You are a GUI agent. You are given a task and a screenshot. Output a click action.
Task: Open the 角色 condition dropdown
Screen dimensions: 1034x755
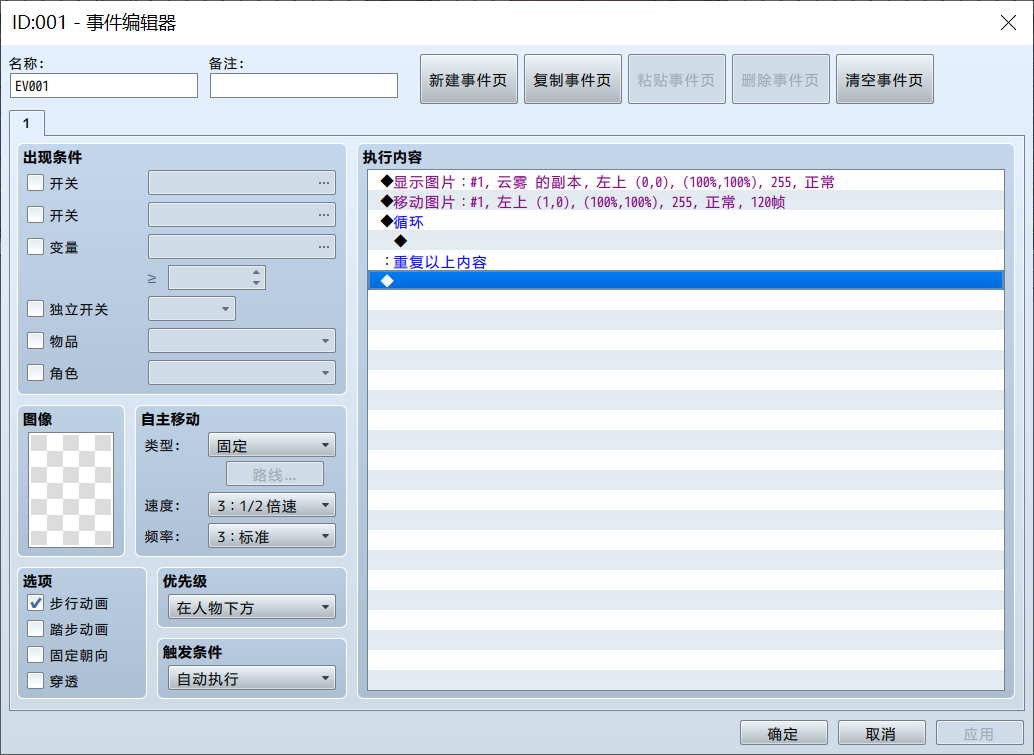(242, 373)
